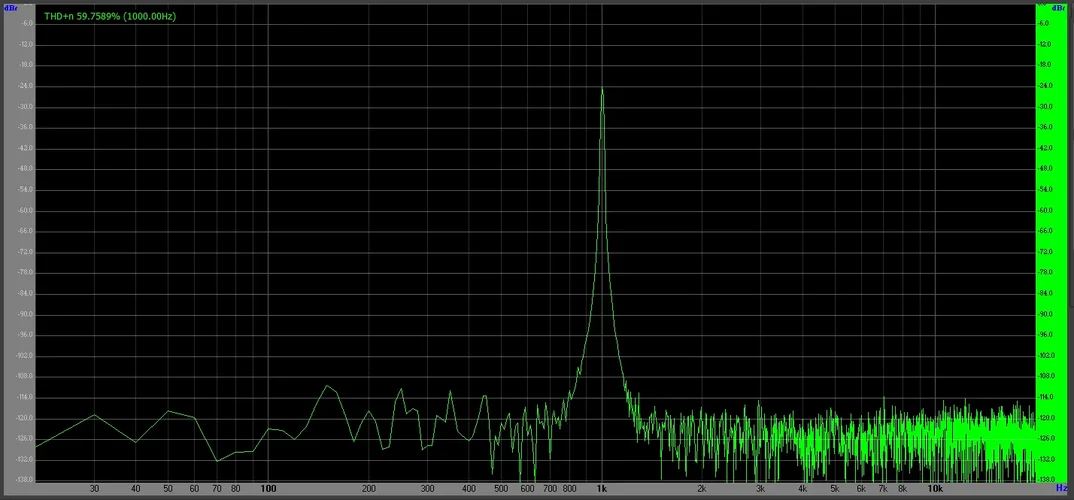Click -24.0 on the black-background dBr scale
Image resolution: width=1074 pixels, height=500 pixels.
pyautogui.click(x=27, y=86)
